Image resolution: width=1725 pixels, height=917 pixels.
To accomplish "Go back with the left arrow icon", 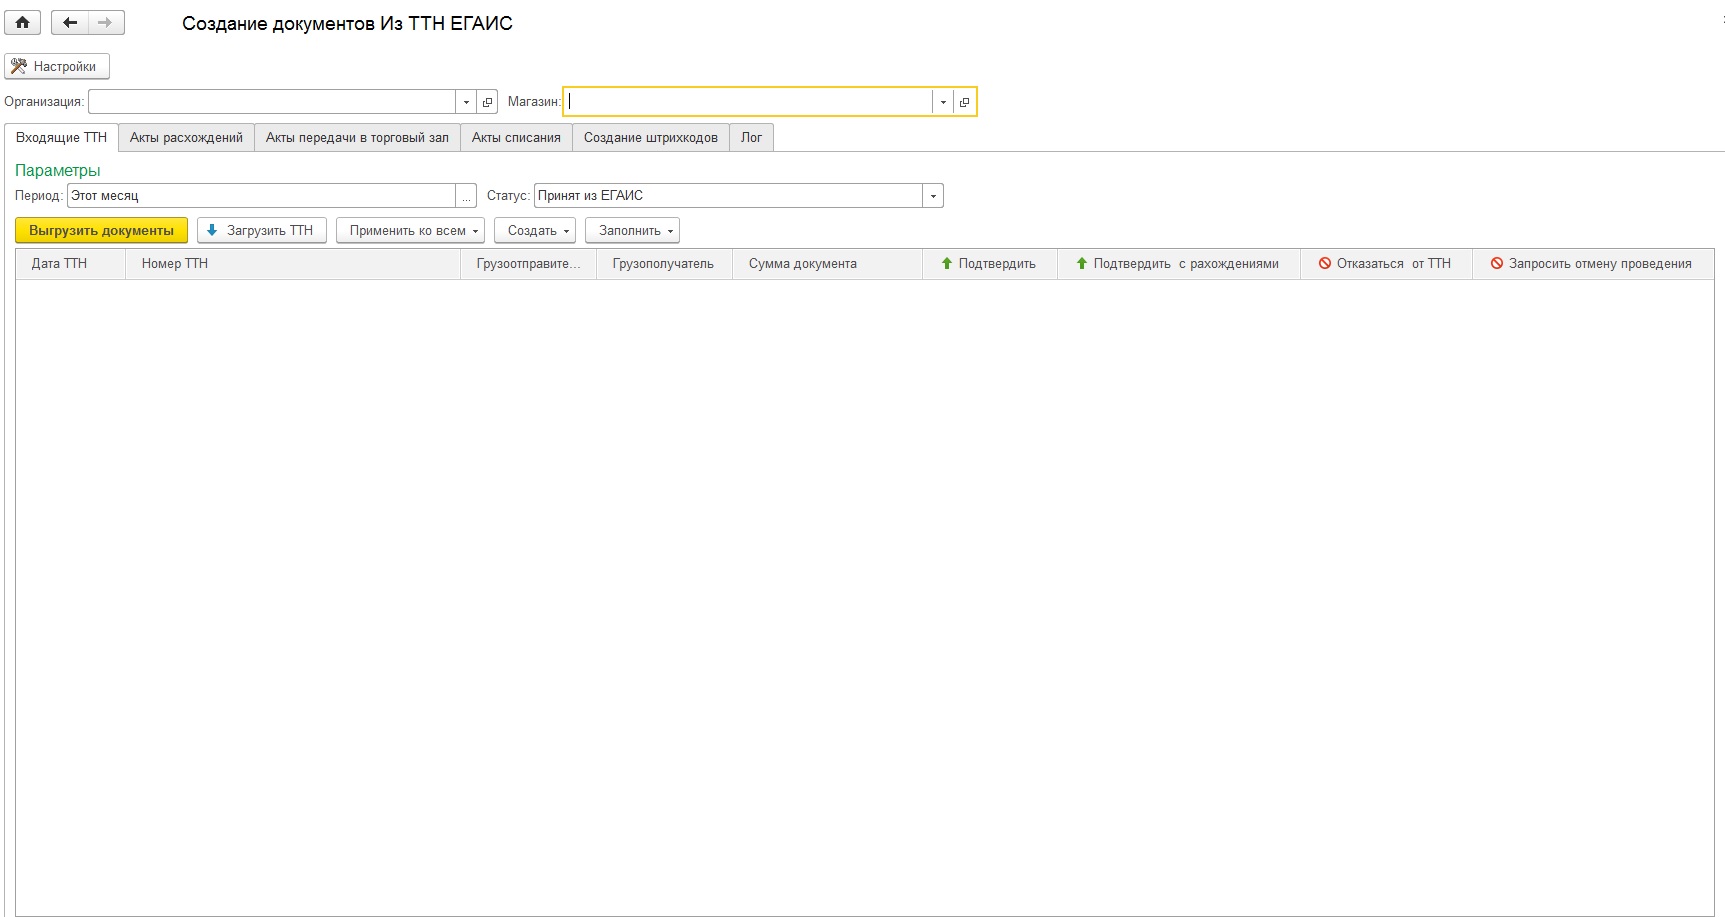I will coord(70,22).
